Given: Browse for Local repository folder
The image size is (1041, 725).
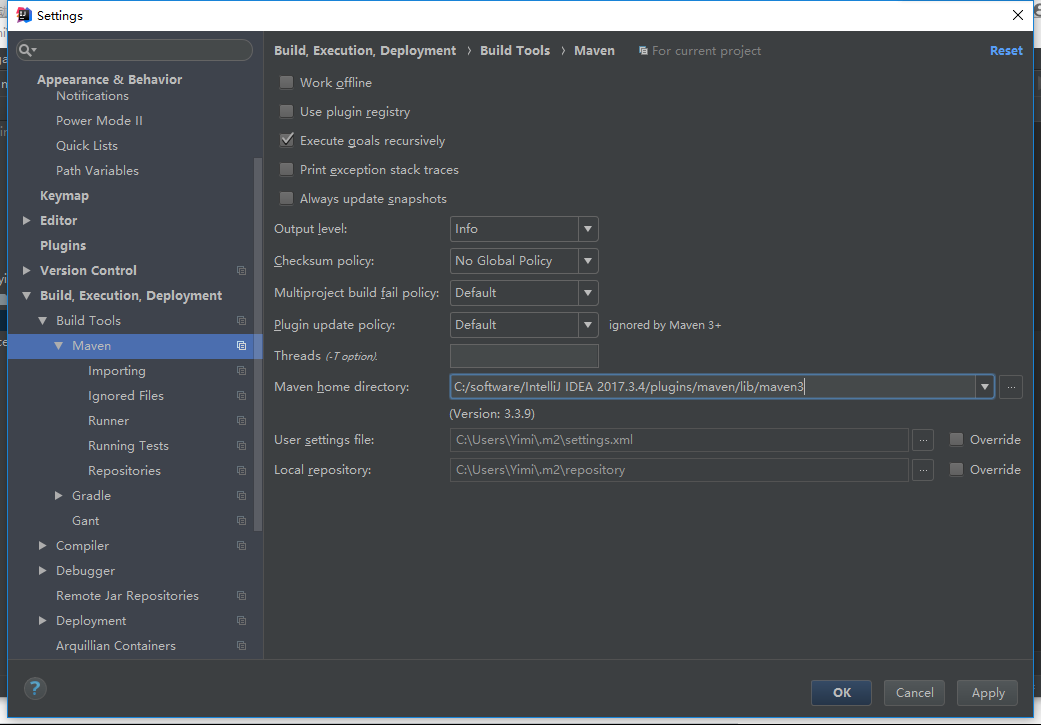Looking at the screenshot, I should [x=923, y=470].
